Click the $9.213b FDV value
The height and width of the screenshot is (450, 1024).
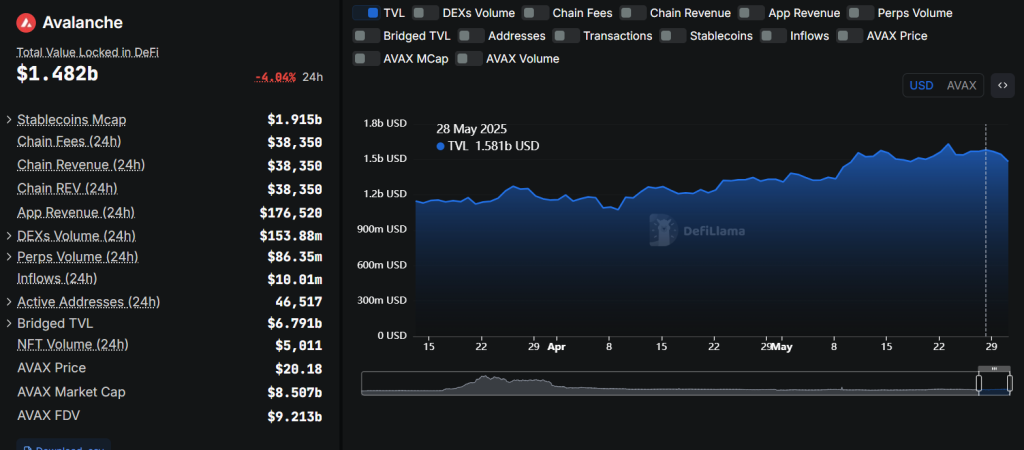(x=295, y=416)
